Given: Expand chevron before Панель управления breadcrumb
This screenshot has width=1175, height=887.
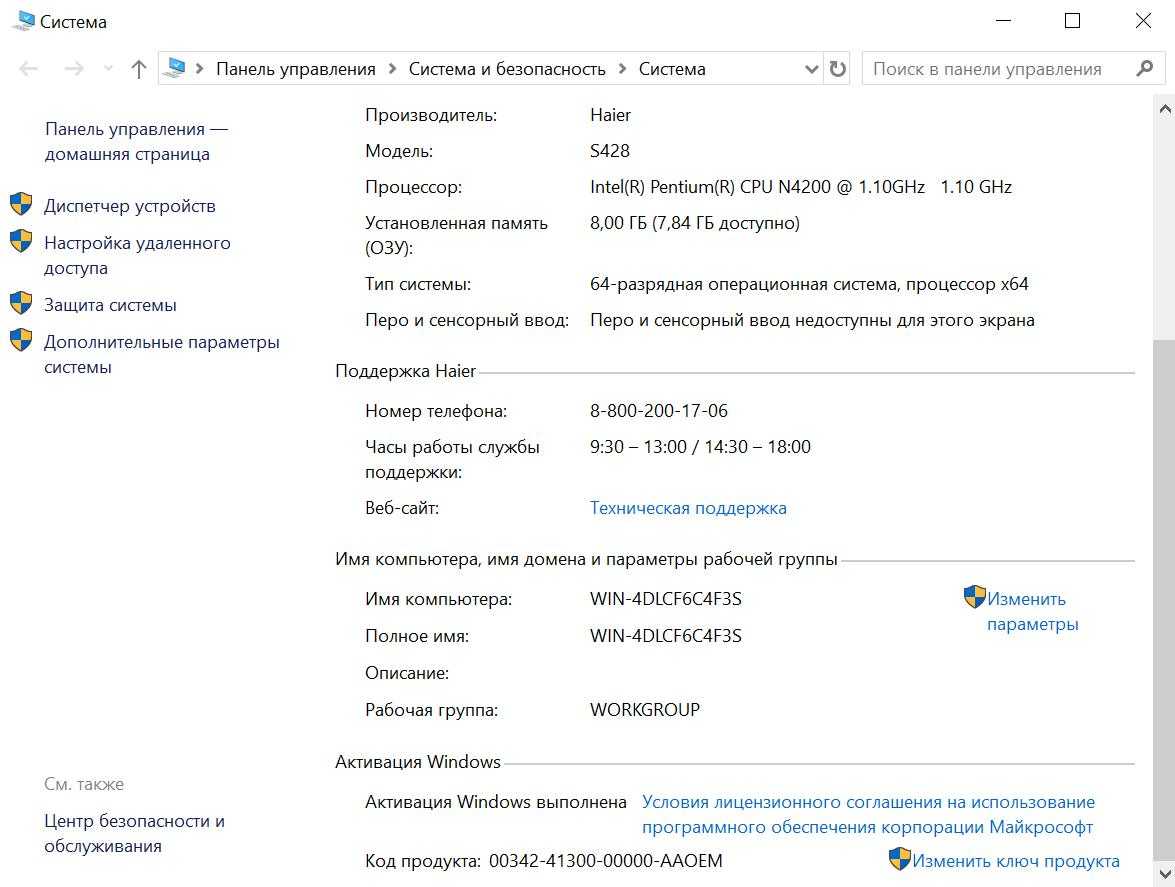Looking at the screenshot, I should pos(200,69).
